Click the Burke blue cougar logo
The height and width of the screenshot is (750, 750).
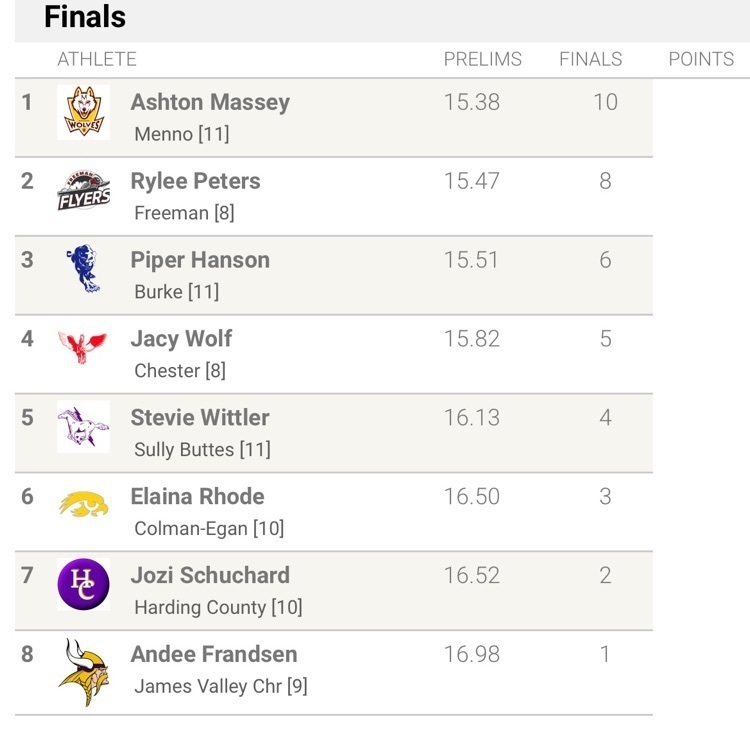click(x=83, y=269)
